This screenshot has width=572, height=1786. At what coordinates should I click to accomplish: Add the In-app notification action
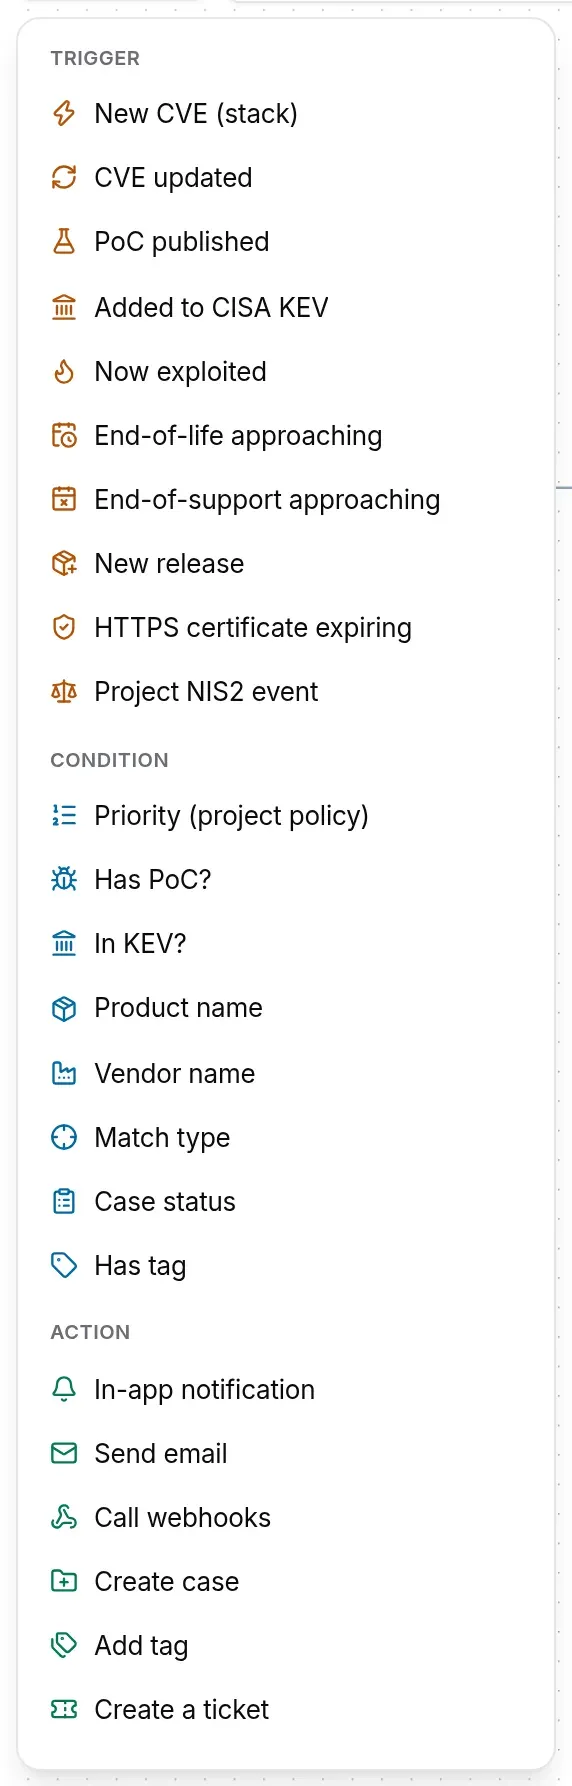point(286,1390)
